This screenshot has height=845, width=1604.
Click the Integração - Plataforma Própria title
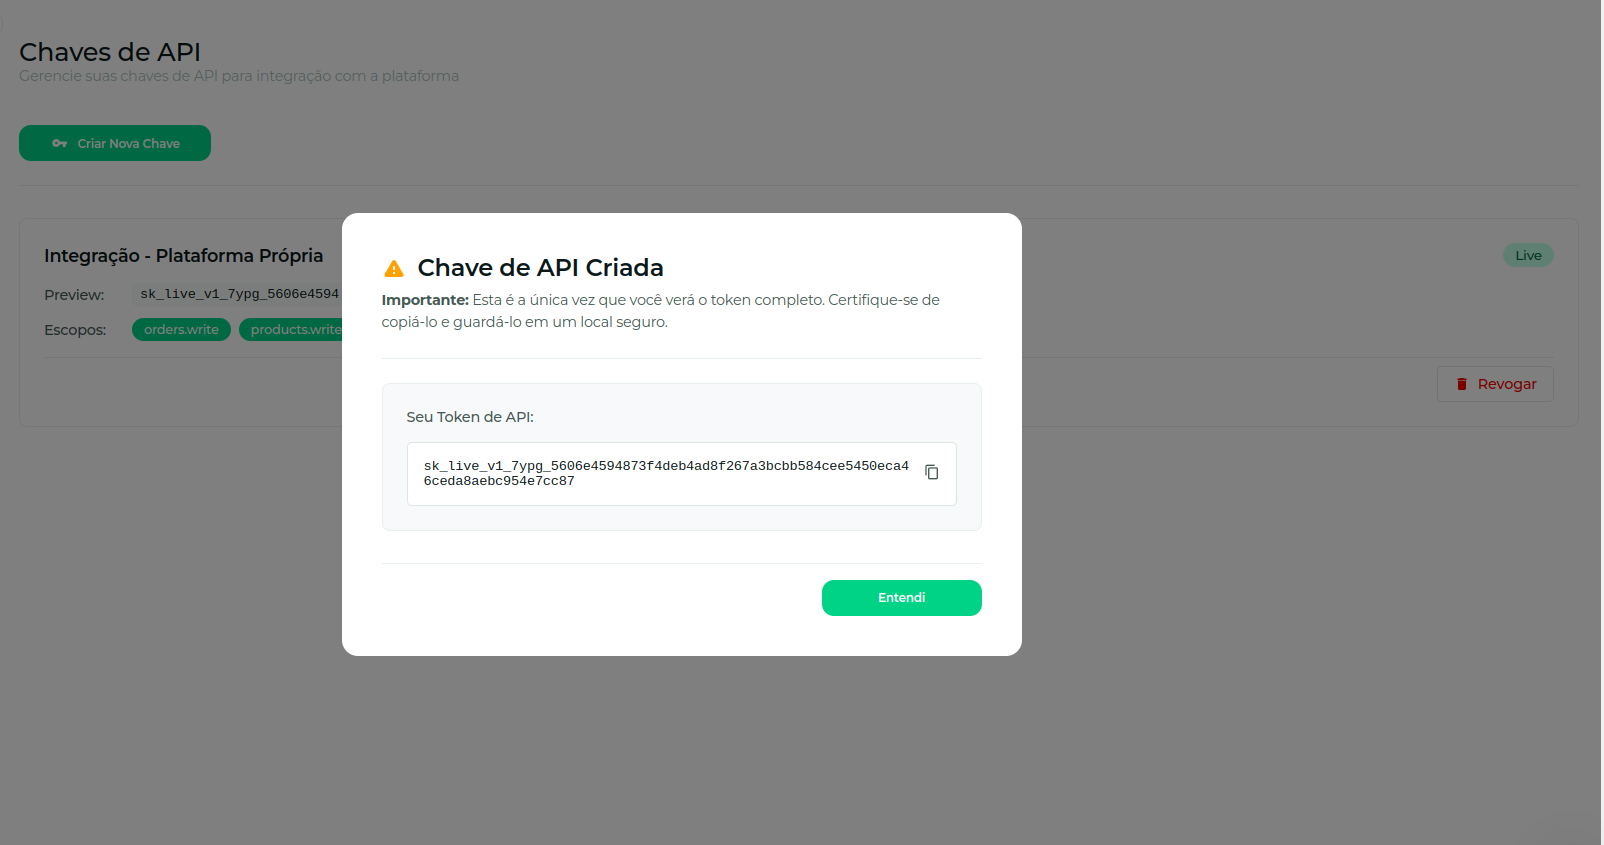pyautogui.click(x=184, y=256)
